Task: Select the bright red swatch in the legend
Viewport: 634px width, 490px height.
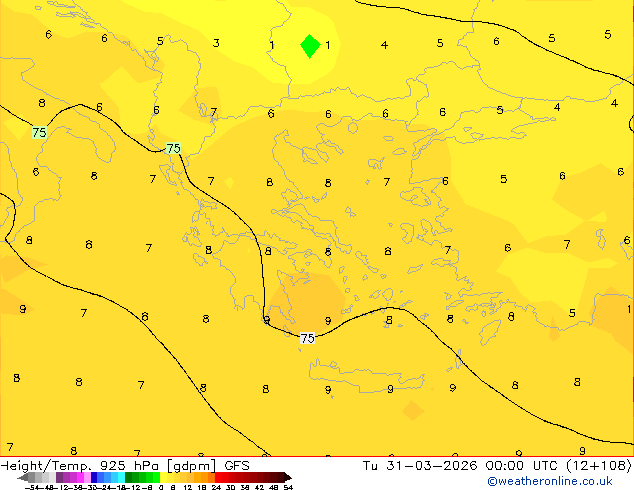Action: tap(219, 477)
